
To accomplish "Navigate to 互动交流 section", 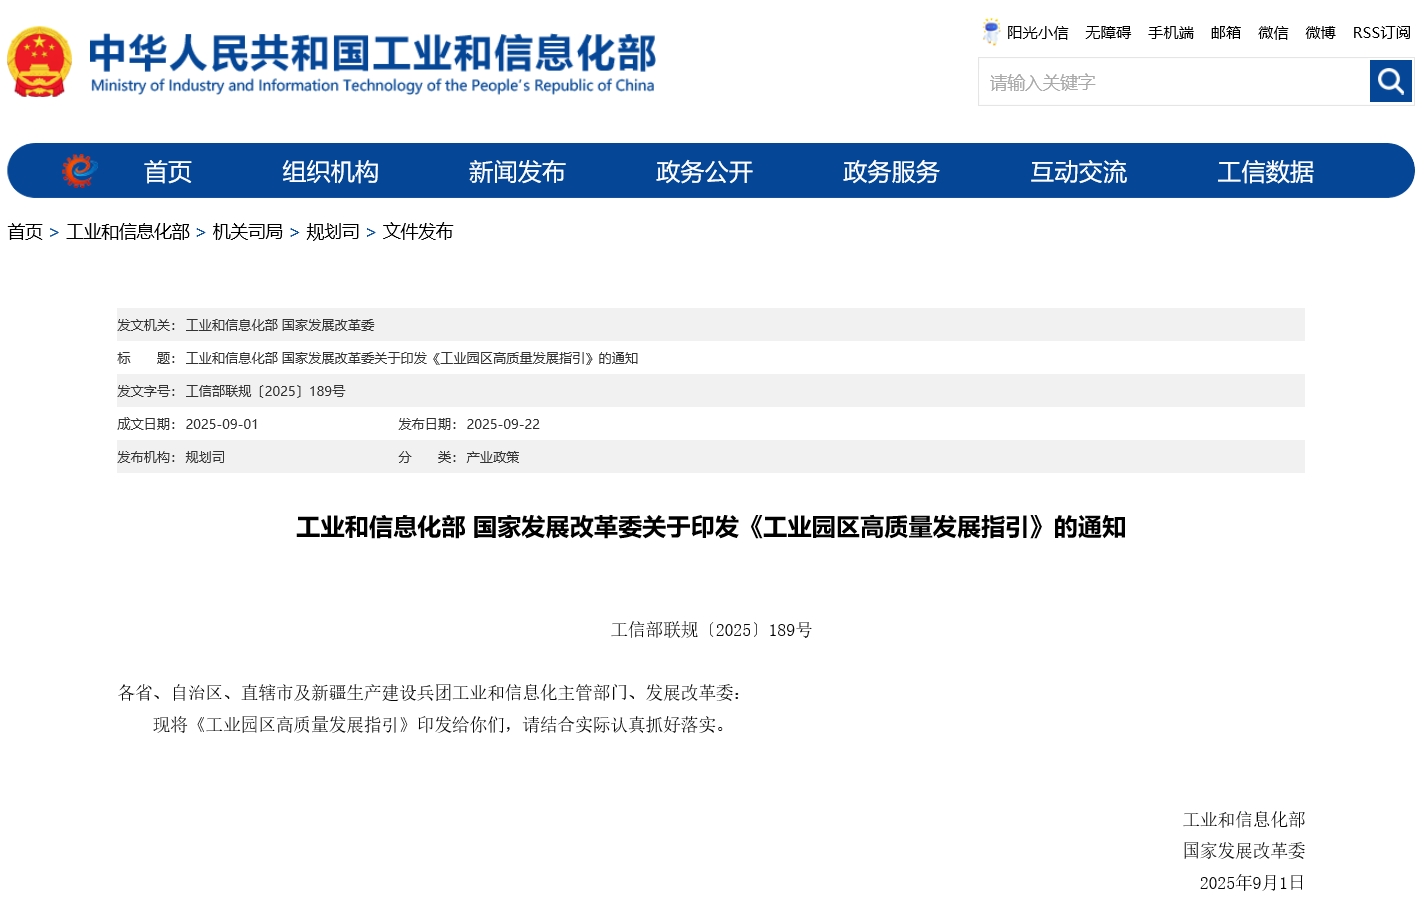I will tap(1078, 172).
